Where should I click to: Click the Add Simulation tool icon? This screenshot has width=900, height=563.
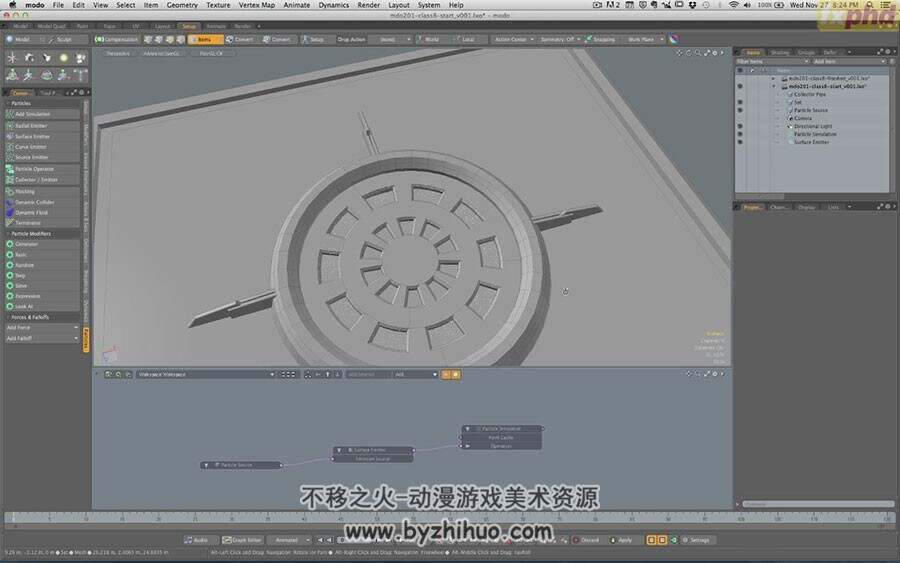pyautogui.click(x=10, y=114)
